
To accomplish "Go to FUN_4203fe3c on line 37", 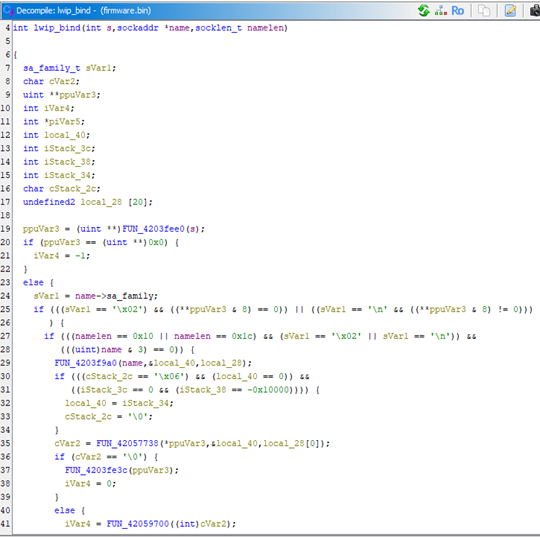I will pyautogui.click(x=96, y=470).
